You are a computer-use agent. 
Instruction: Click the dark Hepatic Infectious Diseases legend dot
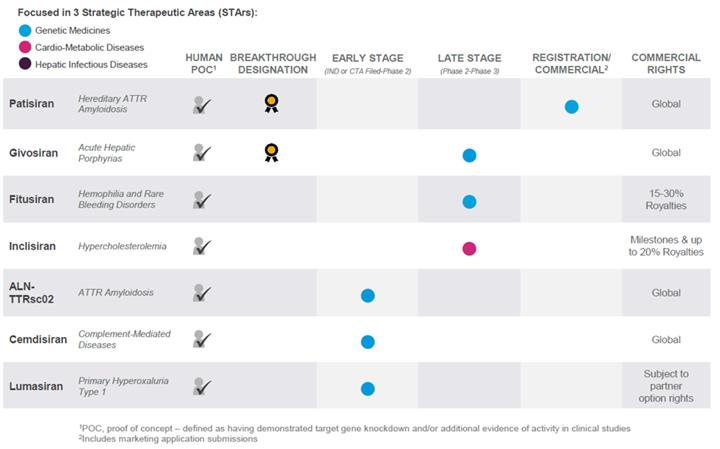(x=25, y=64)
